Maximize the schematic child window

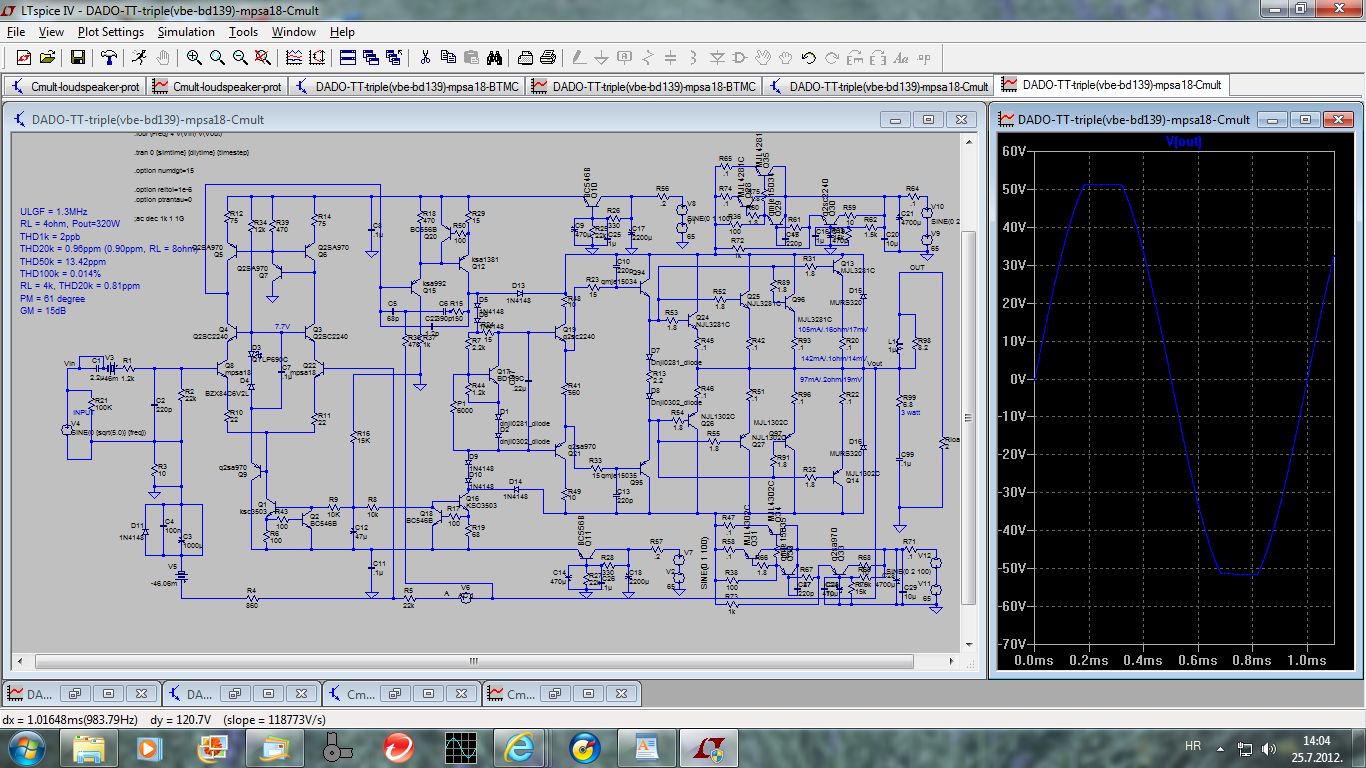[x=928, y=119]
